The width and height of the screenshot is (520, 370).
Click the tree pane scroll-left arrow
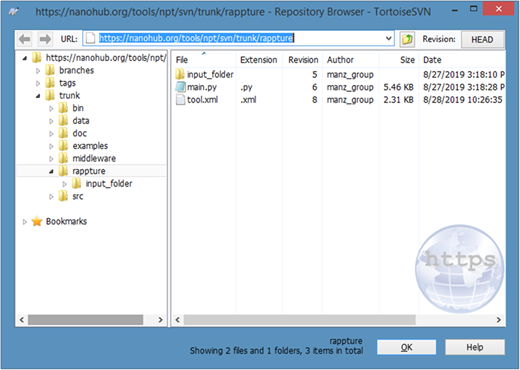coord(22,320)
